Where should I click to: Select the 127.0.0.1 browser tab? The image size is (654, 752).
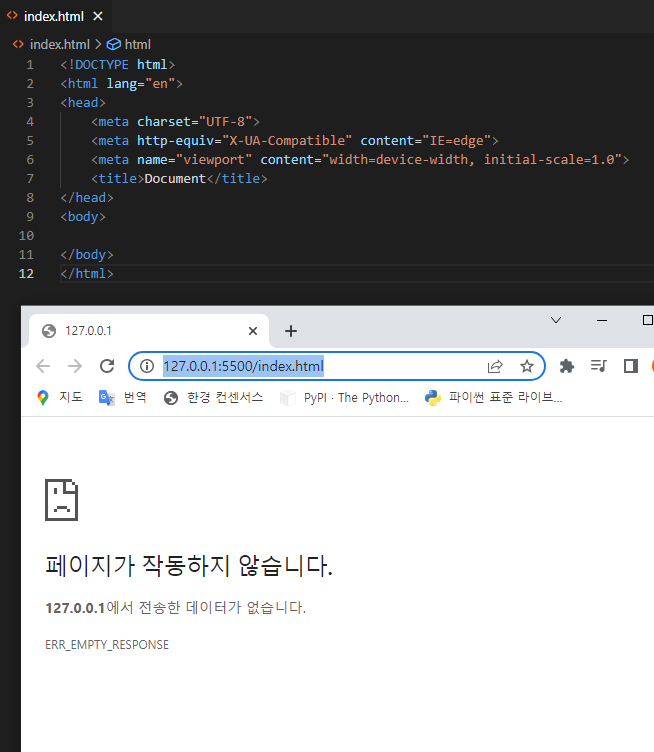[x=149, y=331]
